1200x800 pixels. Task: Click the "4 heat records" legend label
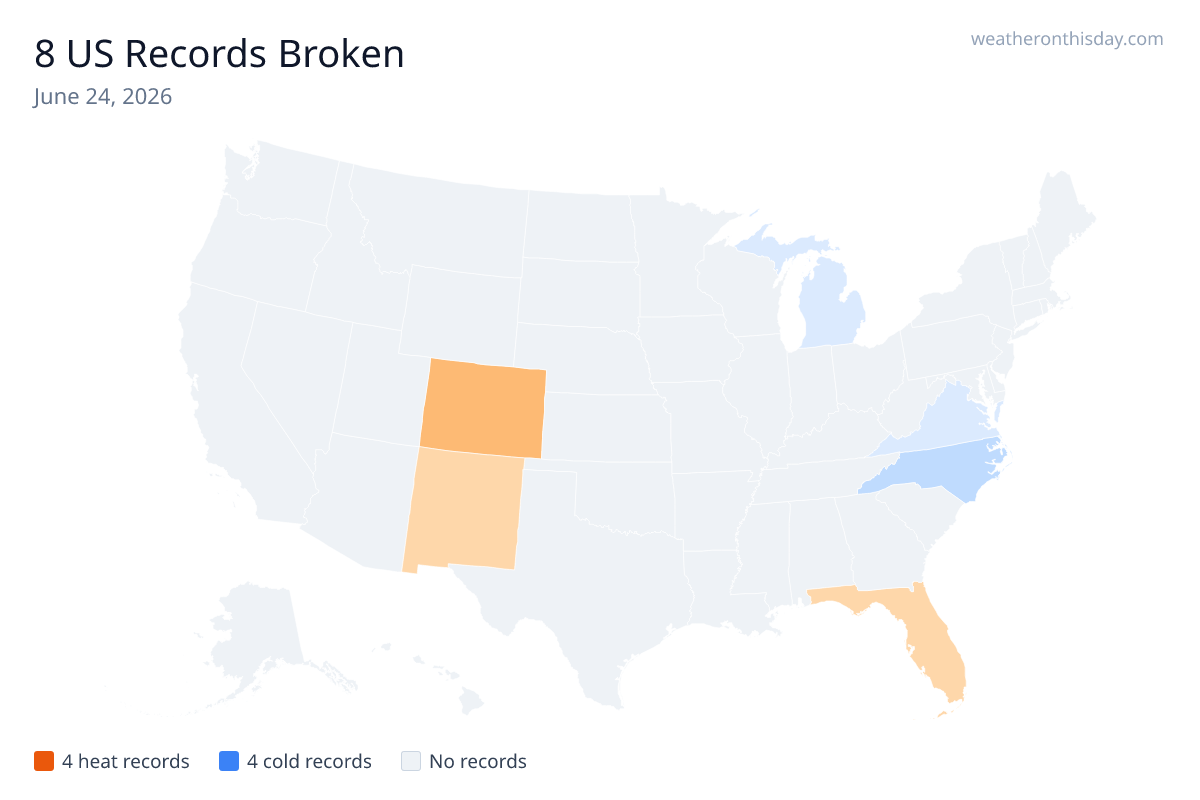pyautogui.click(x=126, y=761)
